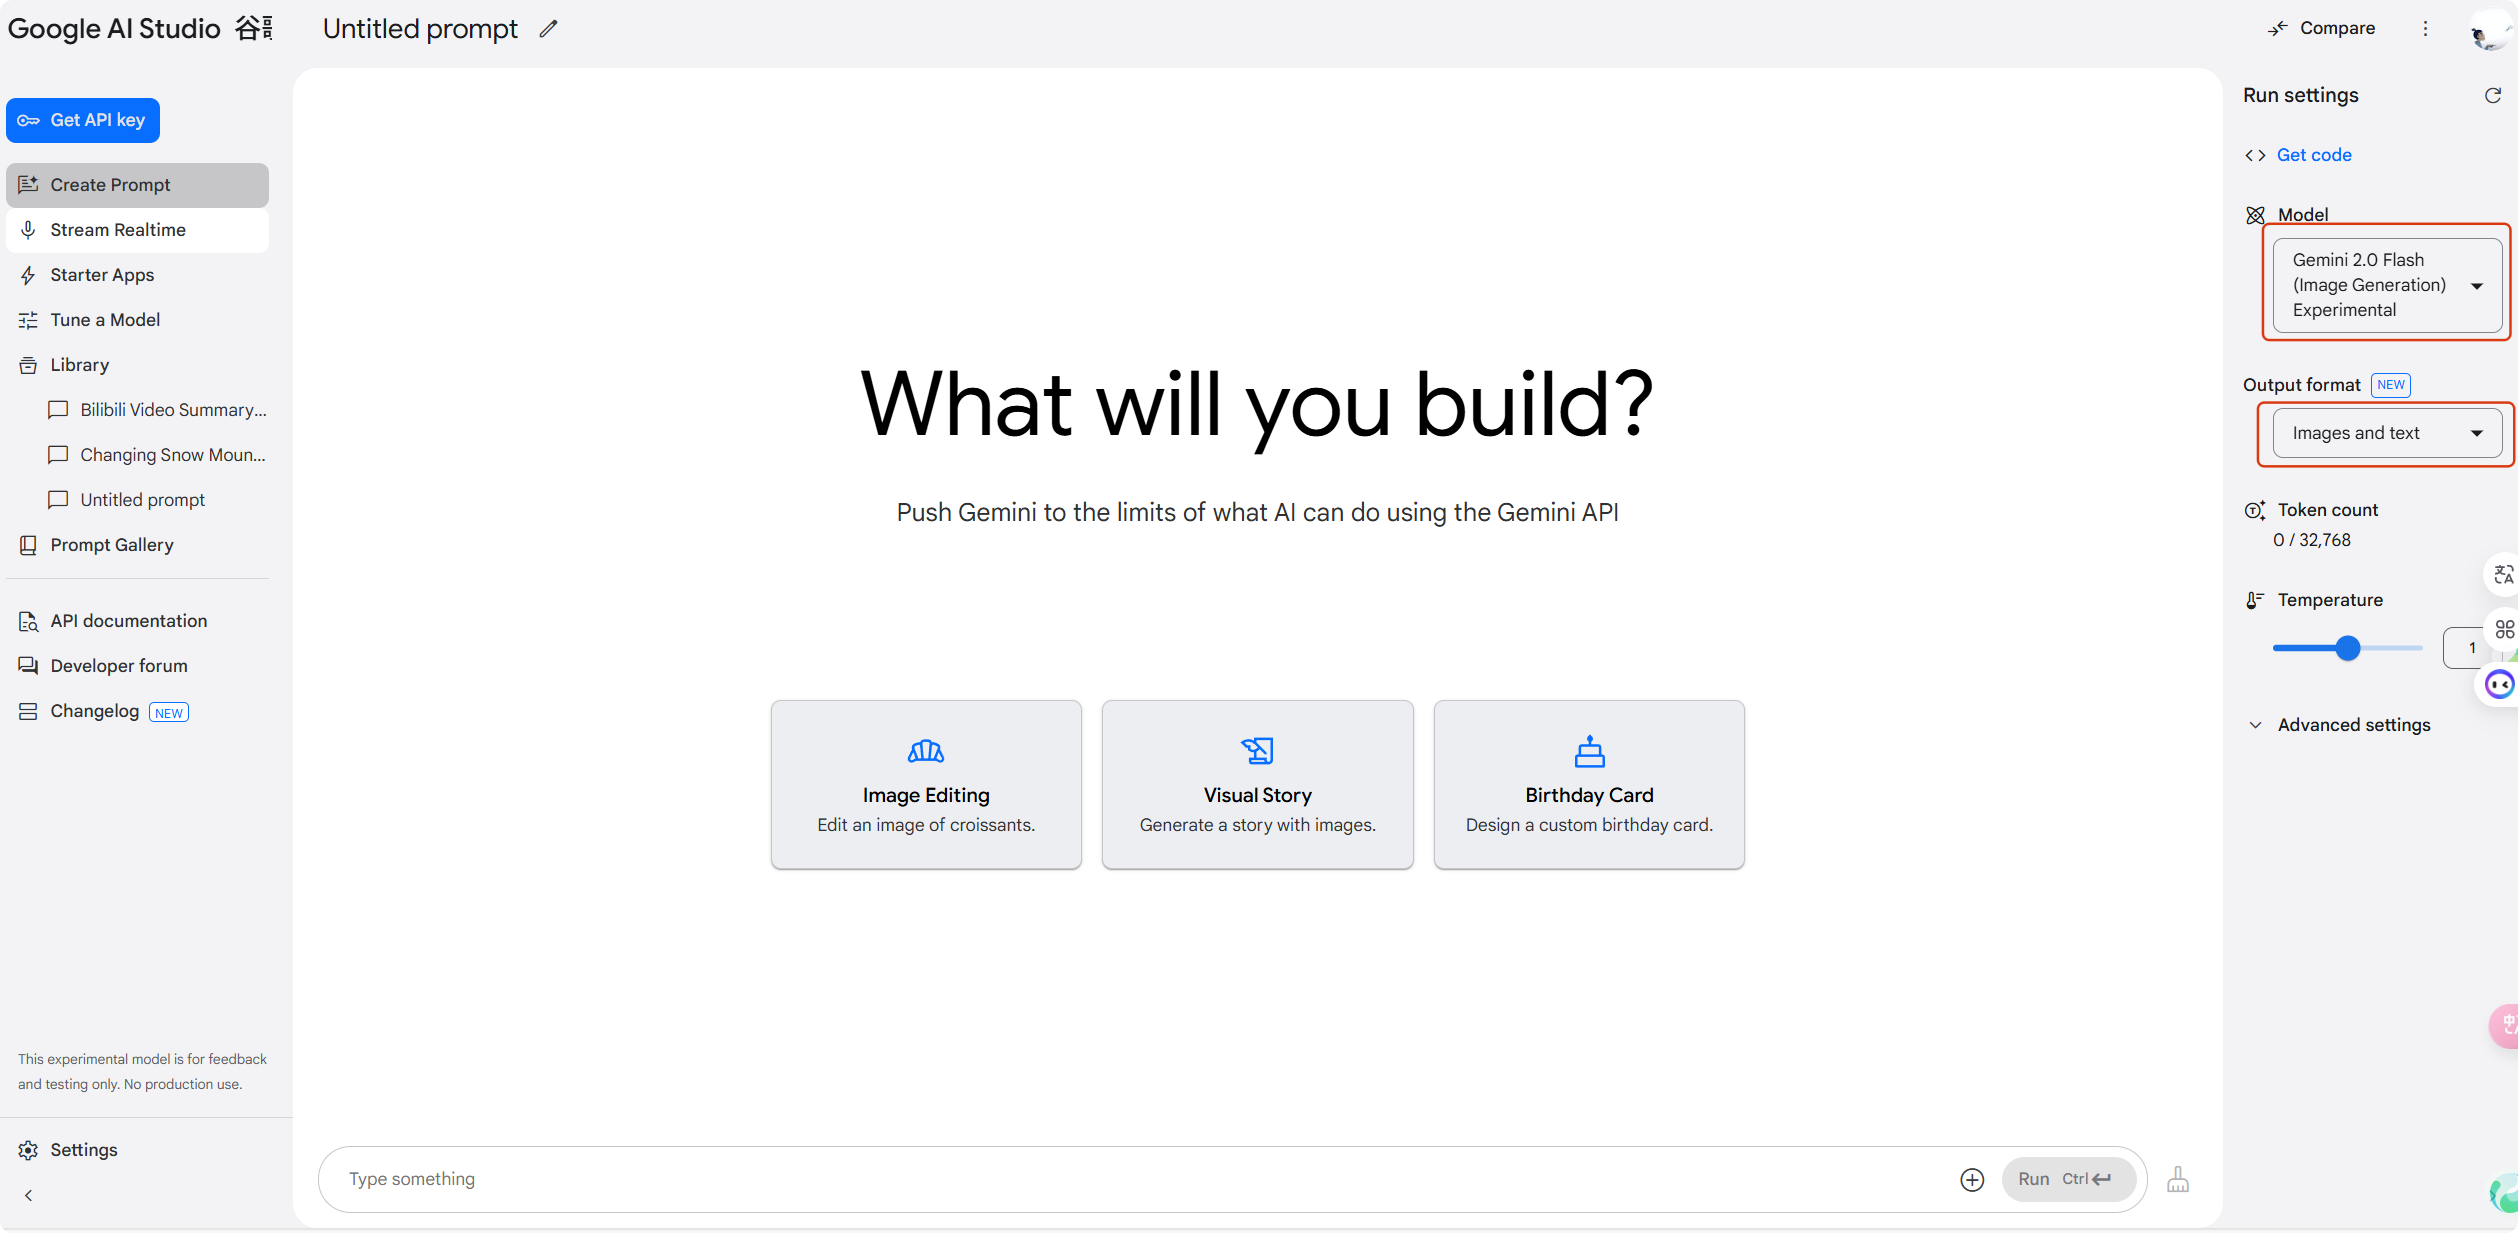This screenshot has height=1233, width=2518.
Task: Open the API documentation
Action: click(128, 620)
